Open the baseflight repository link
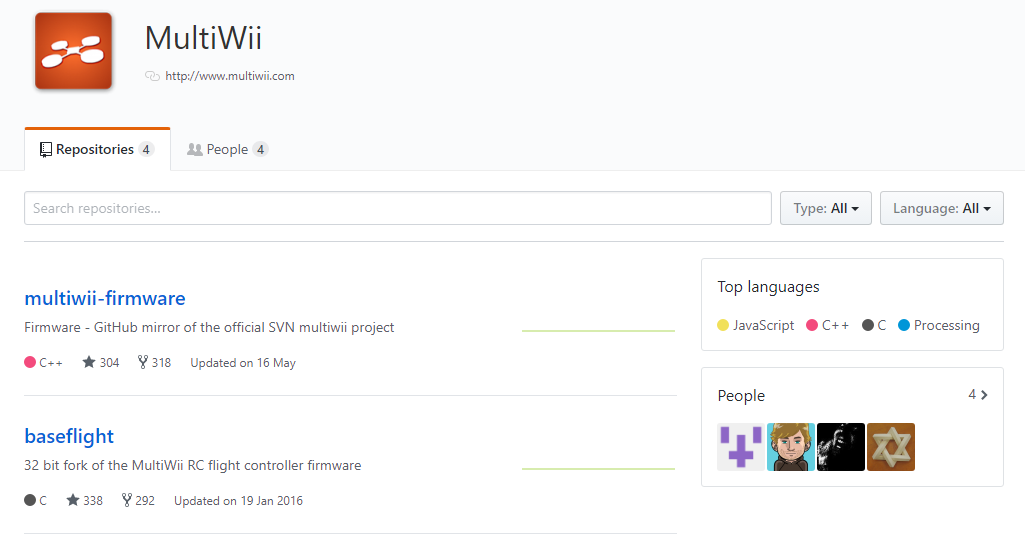The height and width of the screenshot is (550, 1025). click(69, 436)
